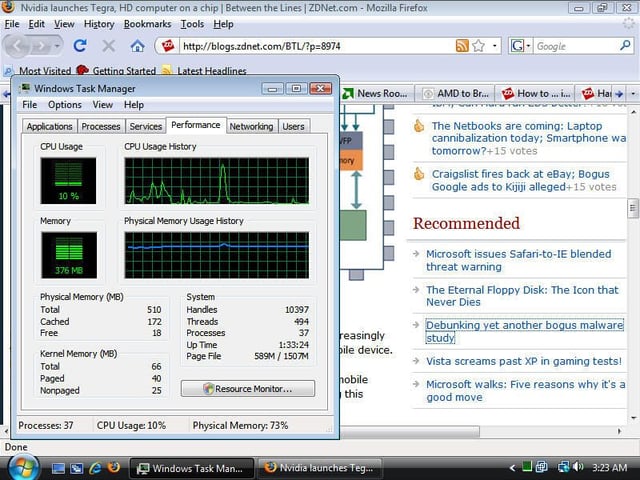The height and width of the screenshot is (480, 640).
Task: Switch to the Networking tab
Action: coord(251,127)
